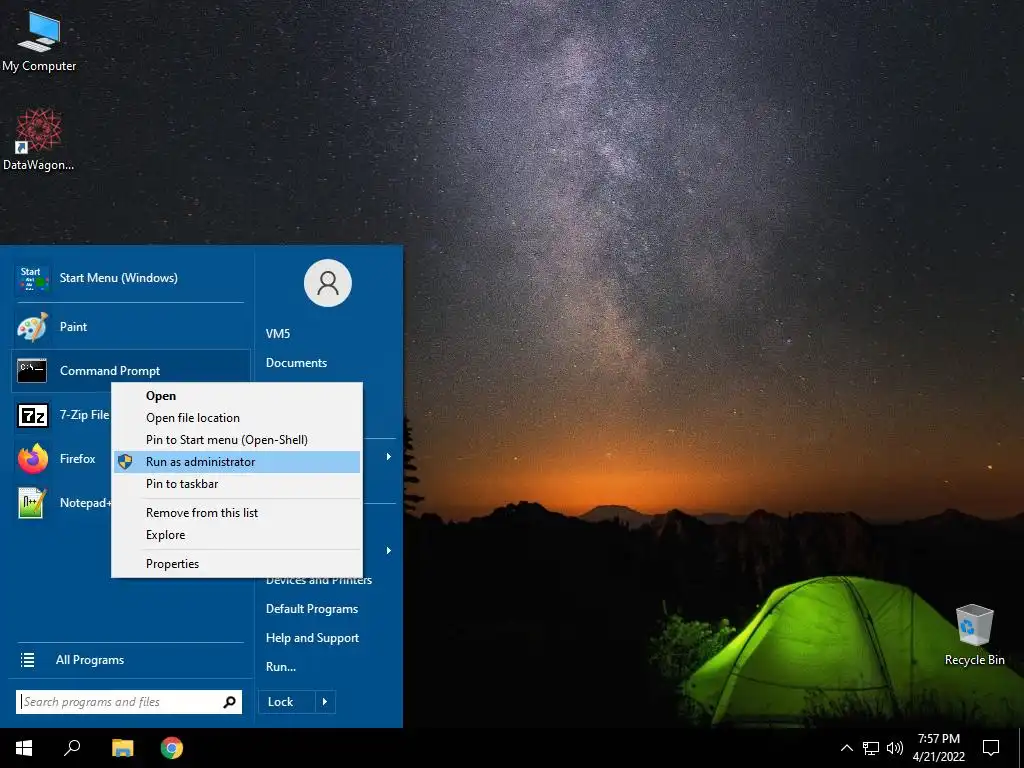Open the Recycle Bin icon
Image resolution: width=1024 pixels, height=768 pixels.
point(974,635)
